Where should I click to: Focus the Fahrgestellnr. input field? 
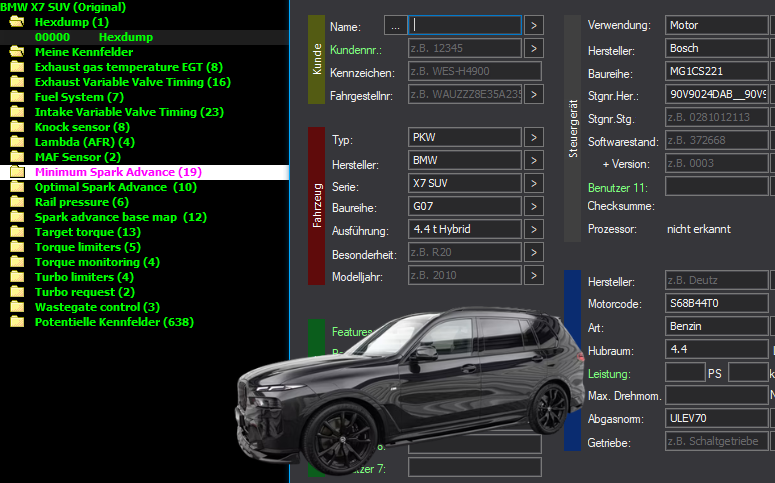tap(465, 94)
